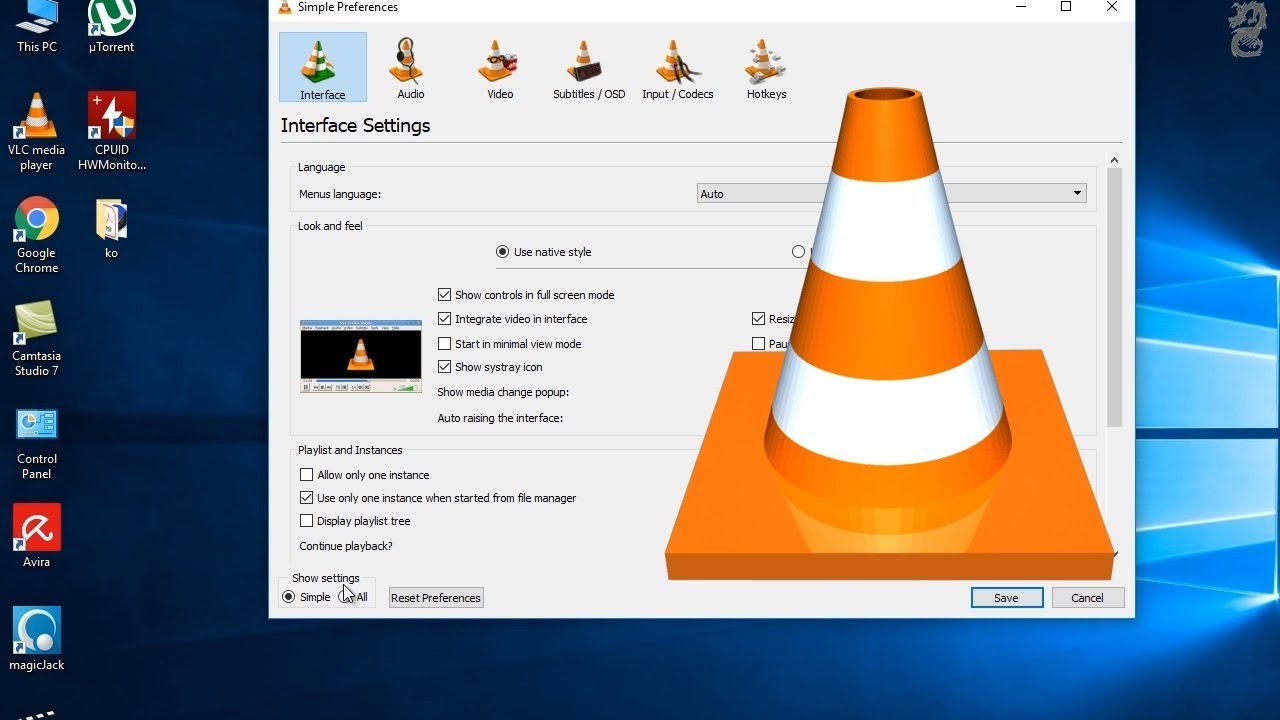Maximize the Simple Preferences window
The height and width of the screenshot is (720, 1280).
[1066, 7]
